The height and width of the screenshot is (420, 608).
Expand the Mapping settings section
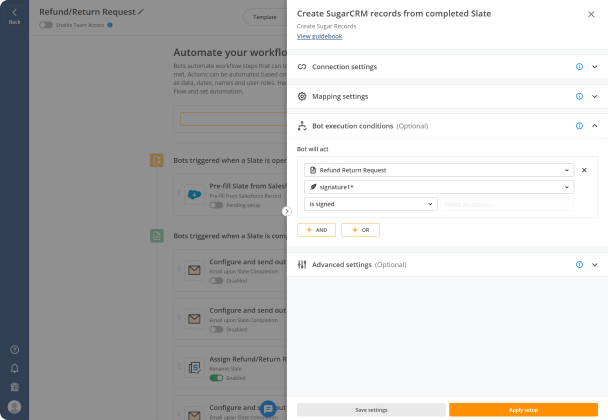point(594,96)
